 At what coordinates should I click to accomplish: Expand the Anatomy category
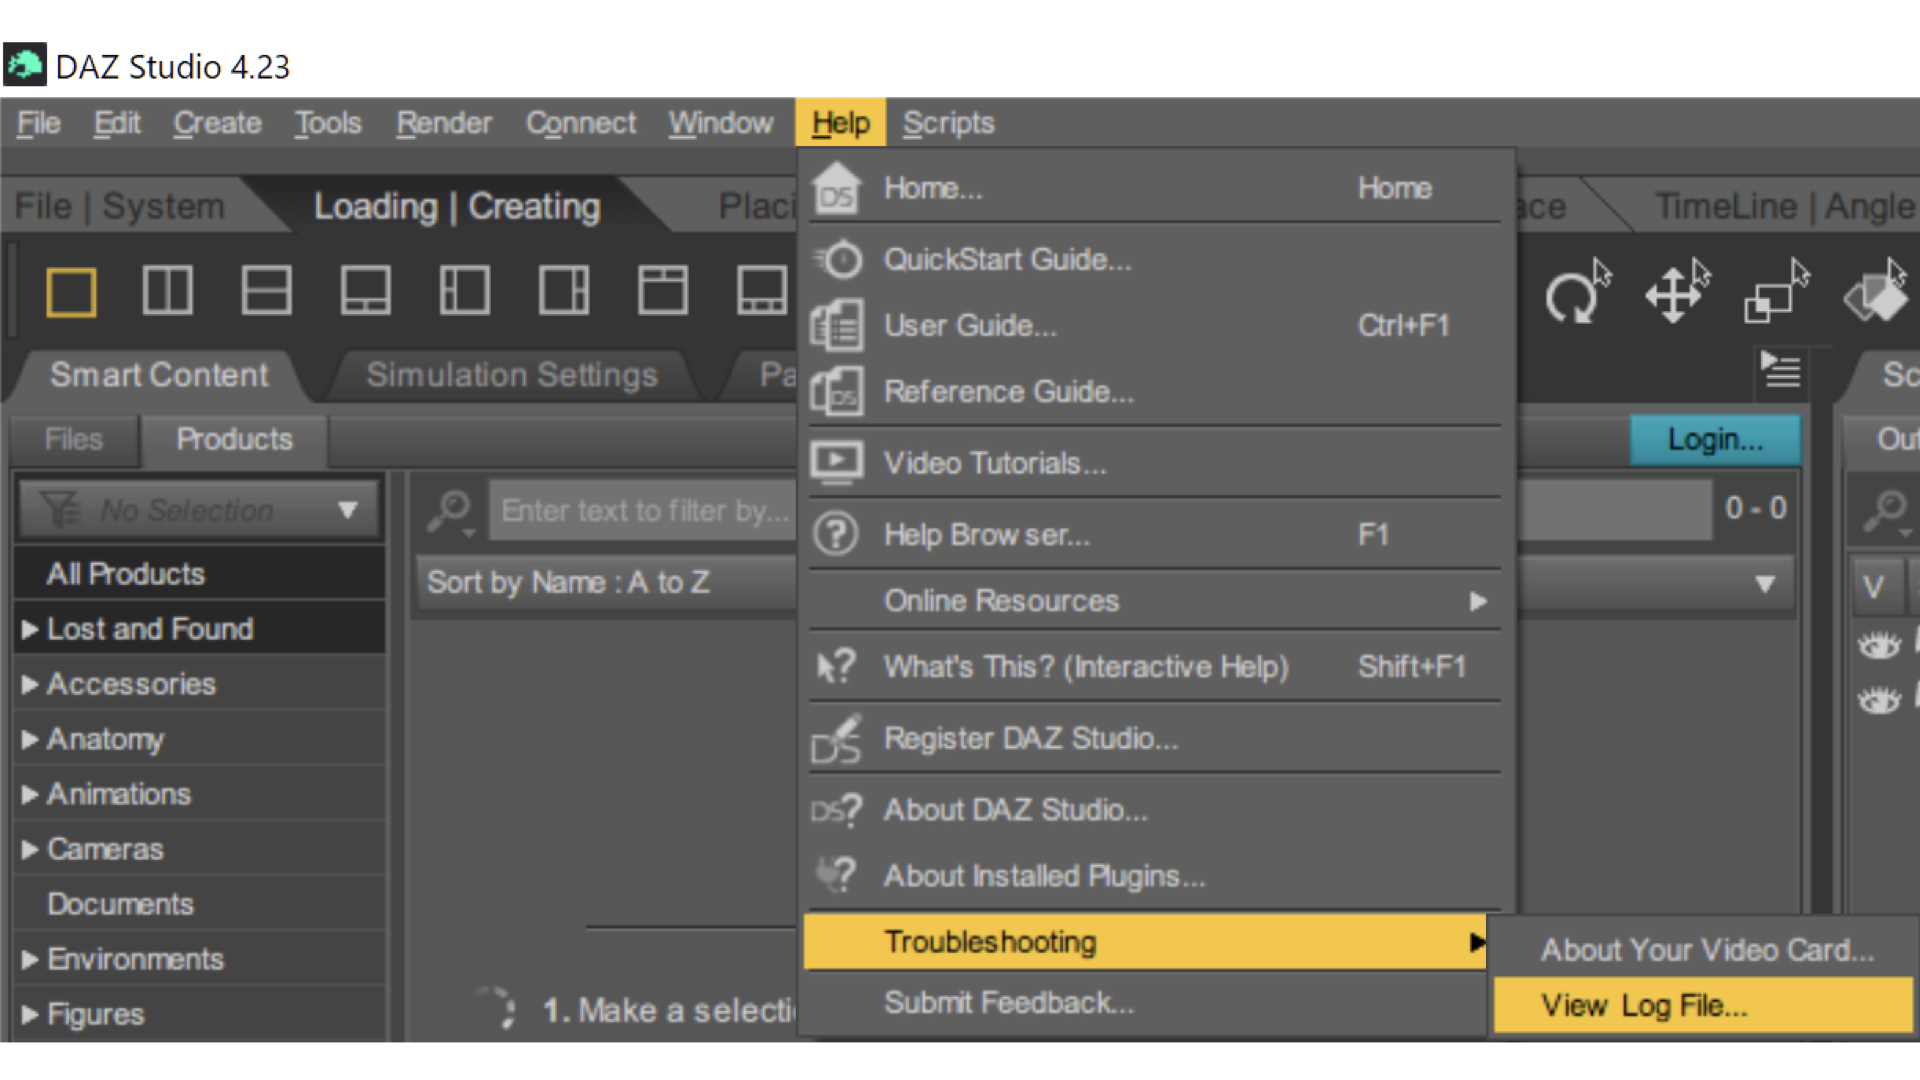coord(30,739)
